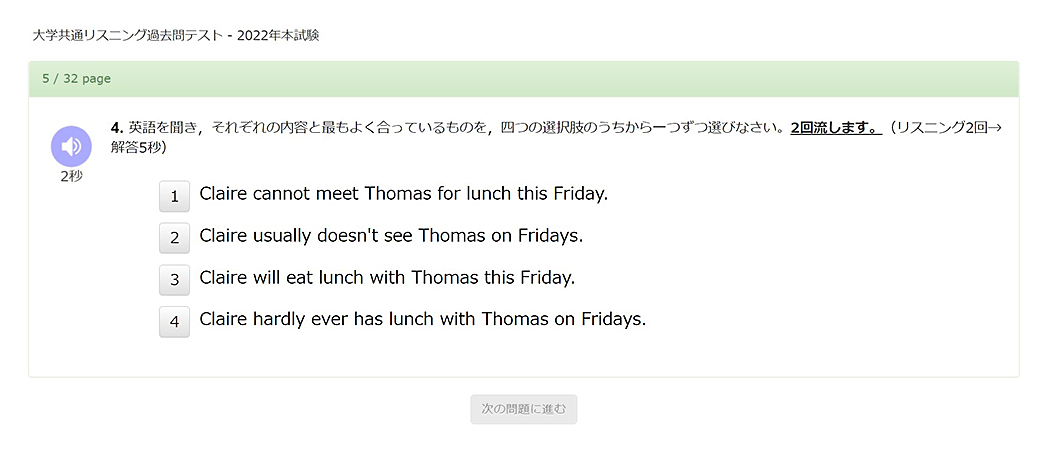Image resolution: width=1050 pixels, height=453 pixels.
Task: Click the bold question number 4.
Action: (x=119, y=128)
